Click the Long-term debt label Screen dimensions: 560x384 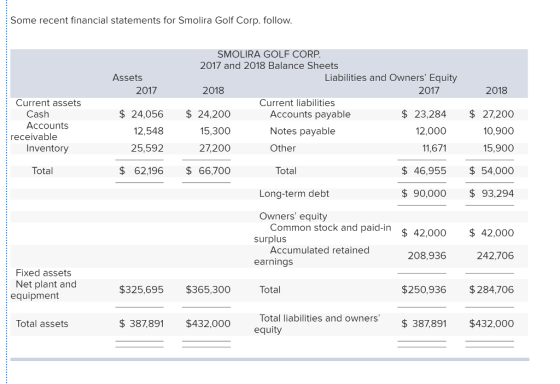tap(294, 194)
